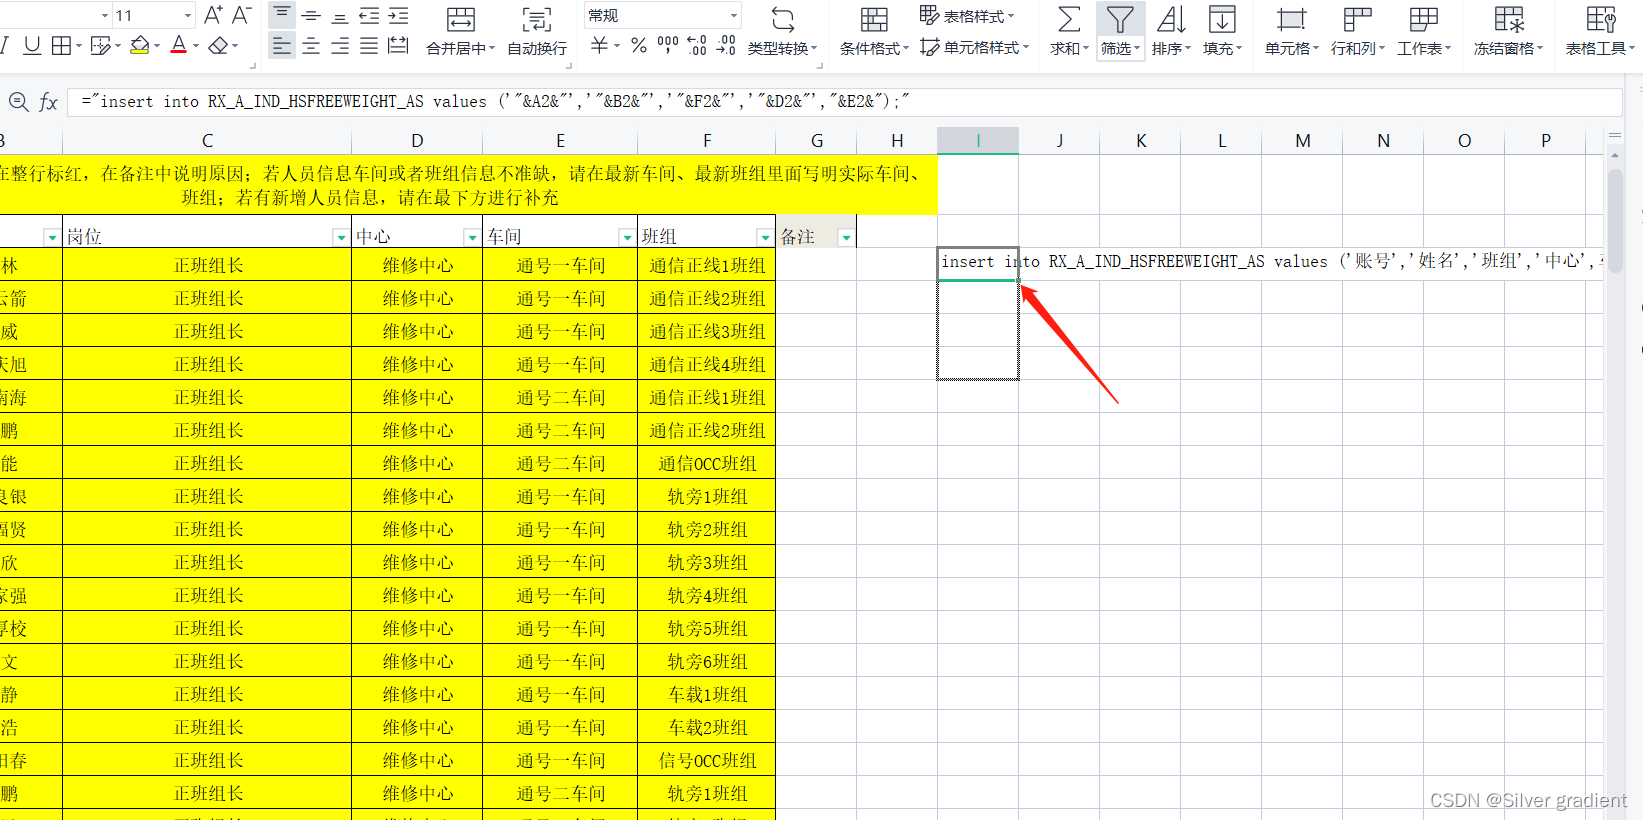Decrease decimal places

tap(726, 45)
